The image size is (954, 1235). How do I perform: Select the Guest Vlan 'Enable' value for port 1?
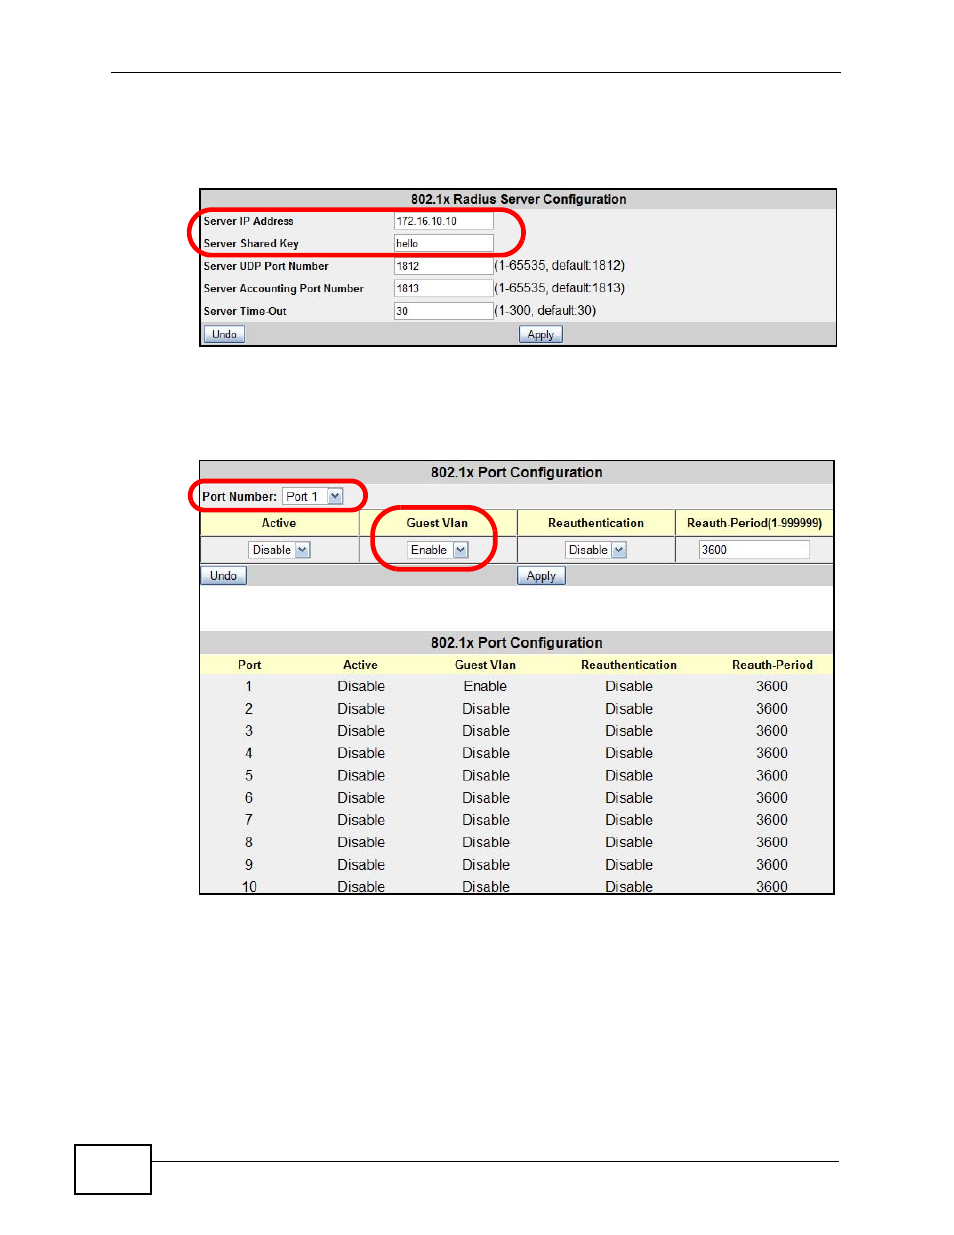point(485,686)
